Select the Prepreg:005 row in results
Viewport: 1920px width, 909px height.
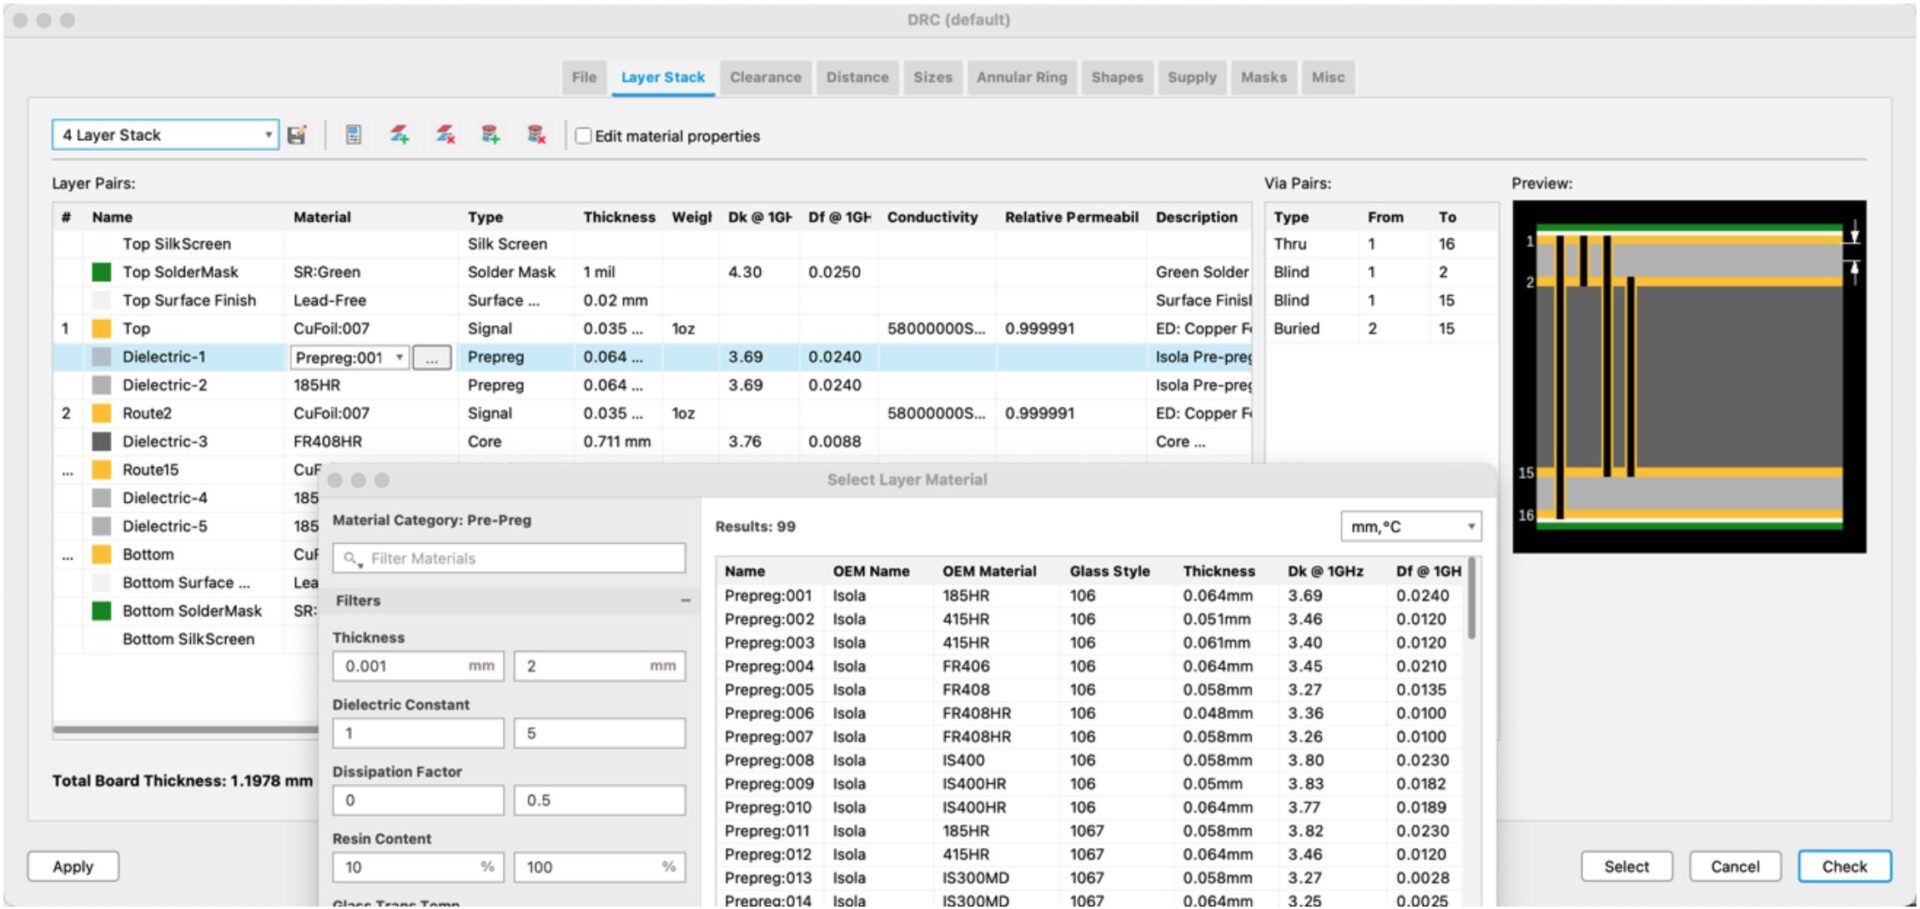pos(769,690)
